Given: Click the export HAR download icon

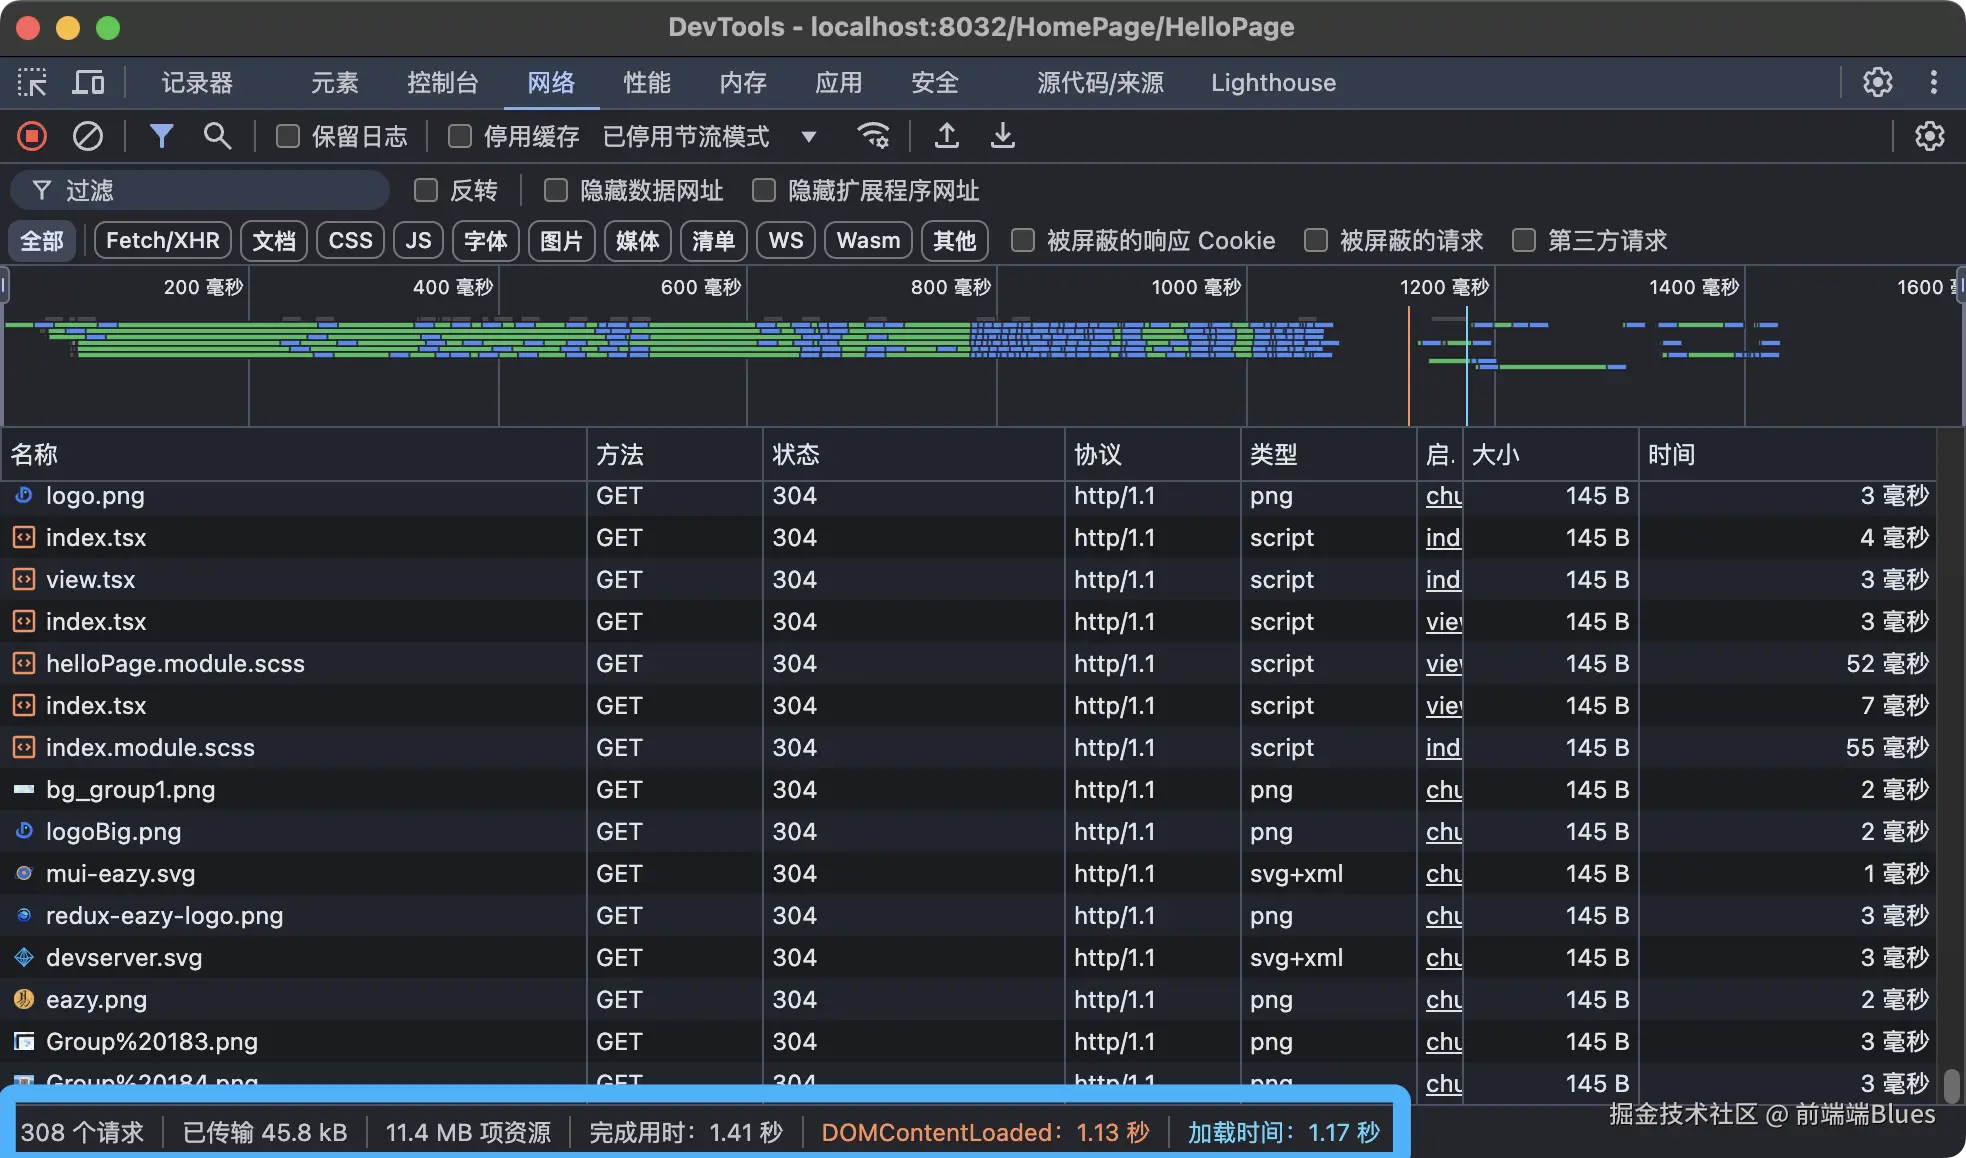Looking at the screenshot, I should tap(1002, 136).
